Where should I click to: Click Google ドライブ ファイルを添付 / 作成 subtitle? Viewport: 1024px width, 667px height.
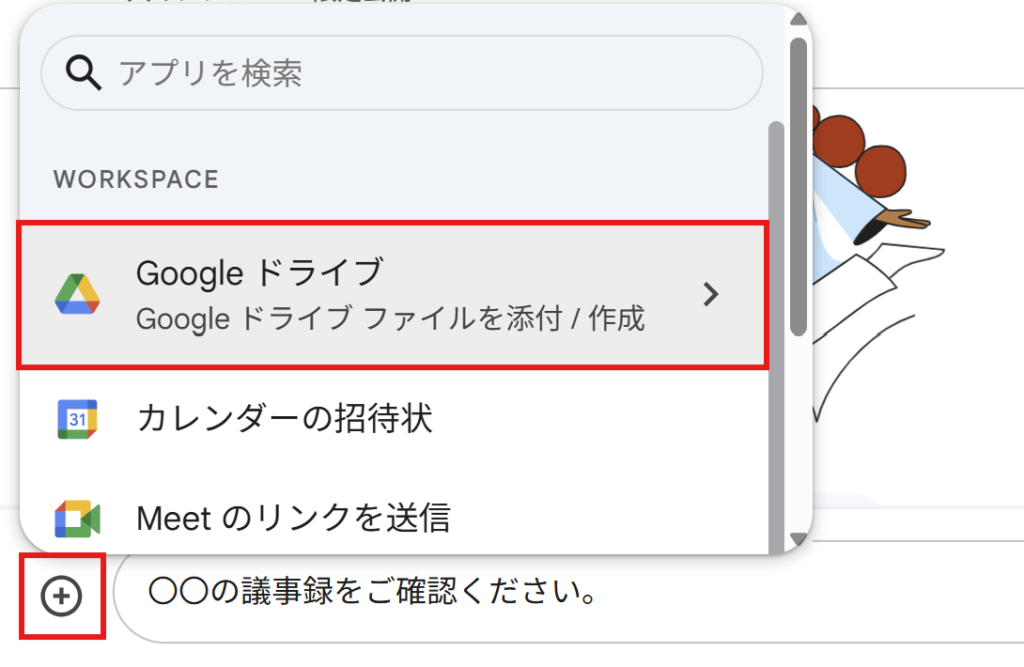coord(391,319)
